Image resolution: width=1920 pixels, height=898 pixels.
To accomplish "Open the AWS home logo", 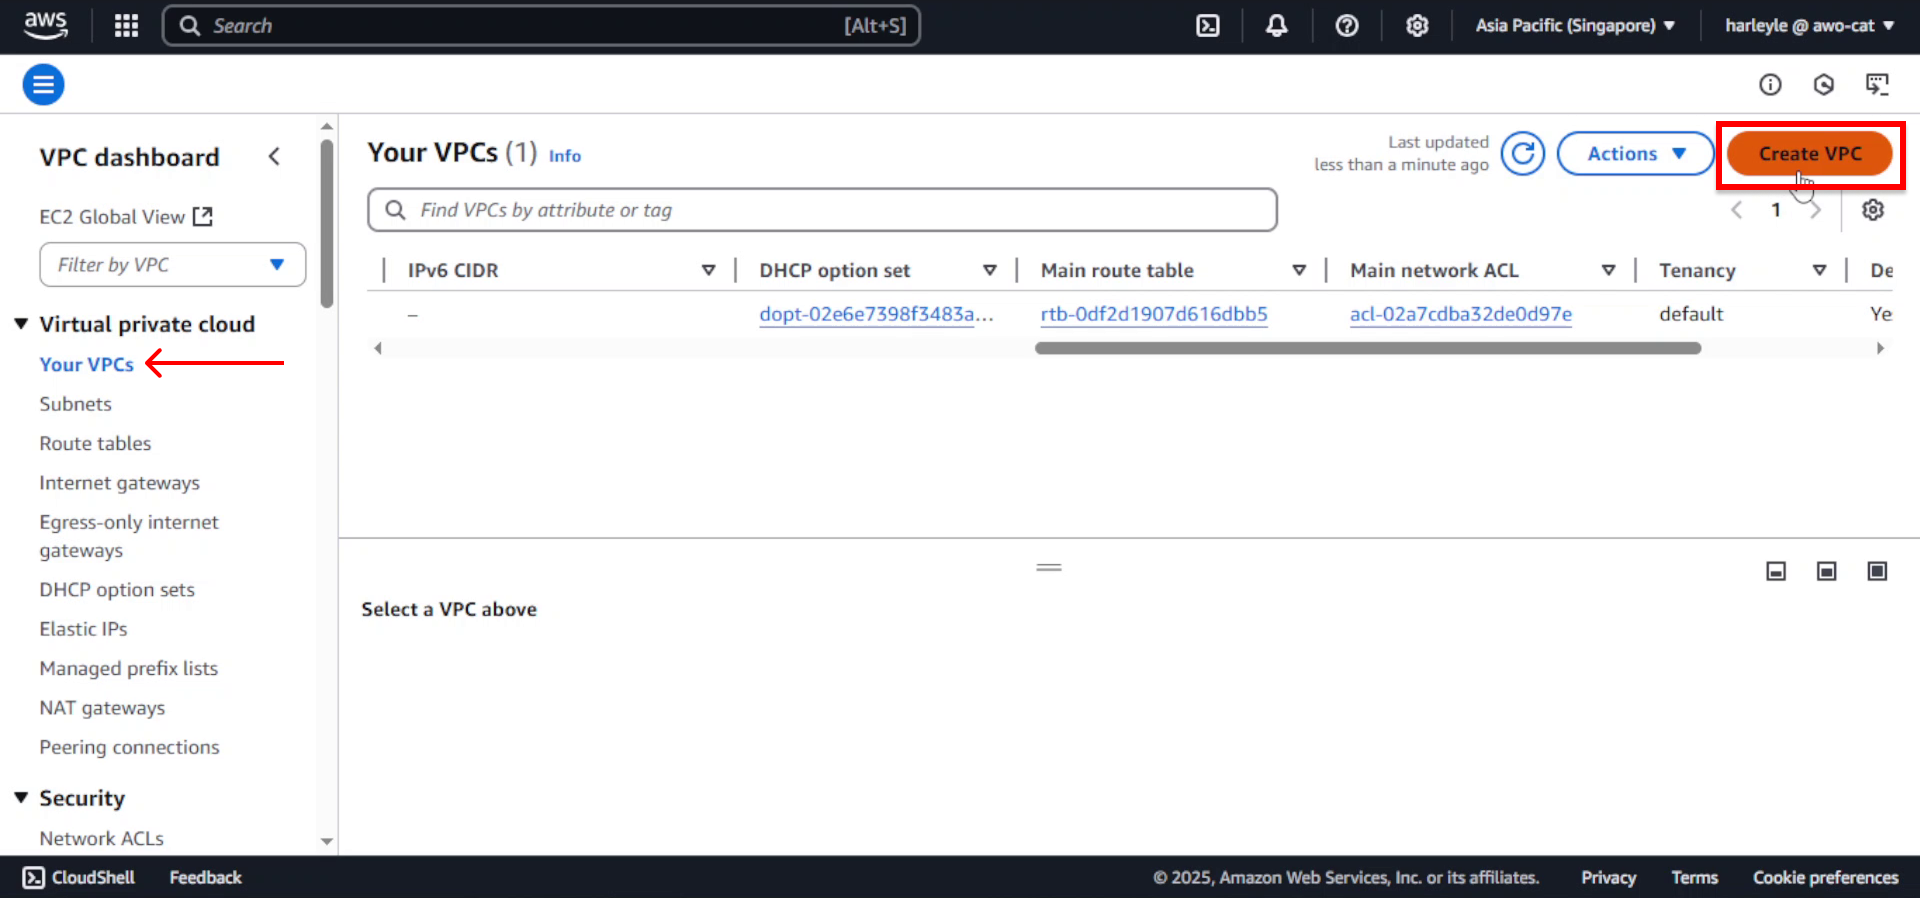I will (46, 25).
